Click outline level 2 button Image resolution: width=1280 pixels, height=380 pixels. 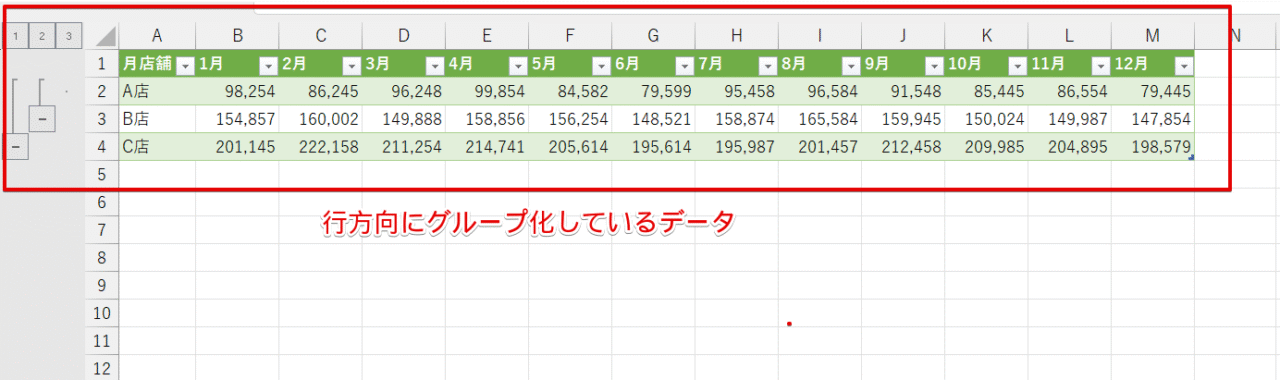click(x=43, y=37)
